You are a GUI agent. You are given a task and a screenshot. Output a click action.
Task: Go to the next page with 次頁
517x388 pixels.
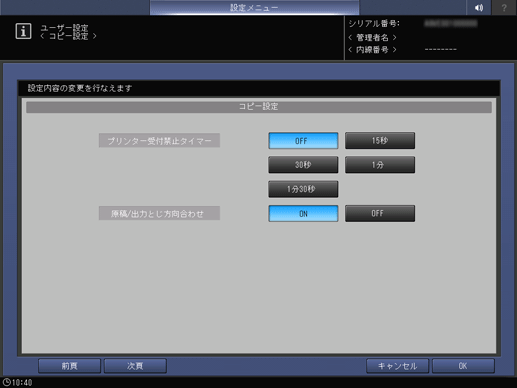point(135,366)
